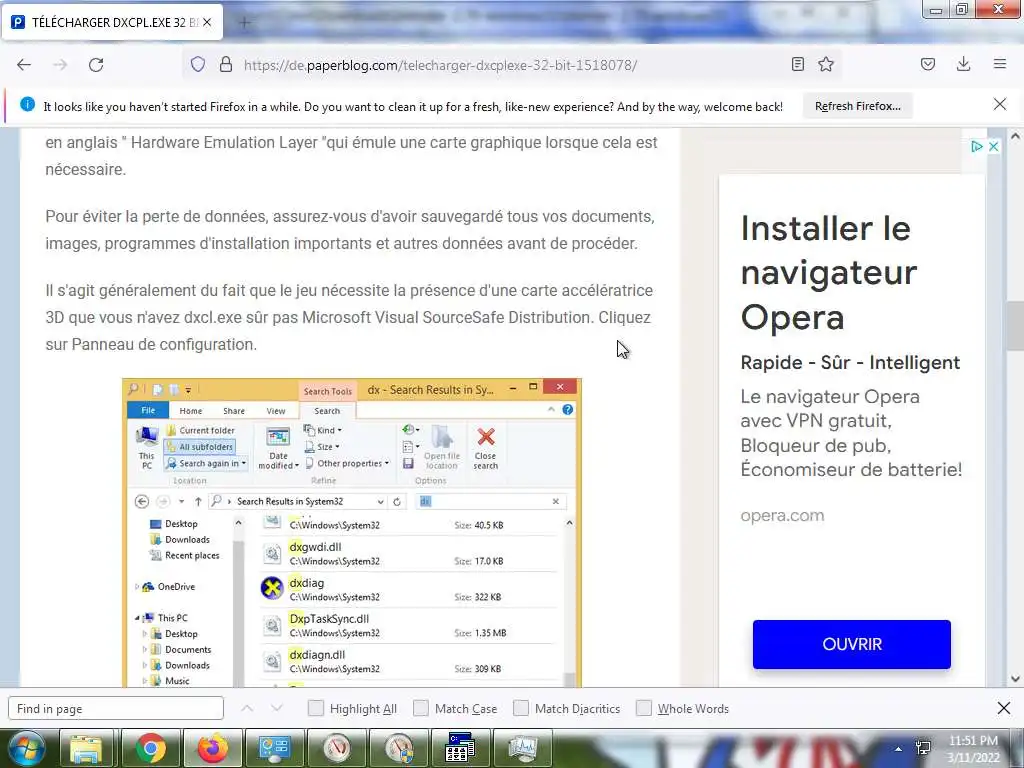The width and height of the screenshot is (1024, 768).
Task: Save page to Pocket
Action: (928, 64)
